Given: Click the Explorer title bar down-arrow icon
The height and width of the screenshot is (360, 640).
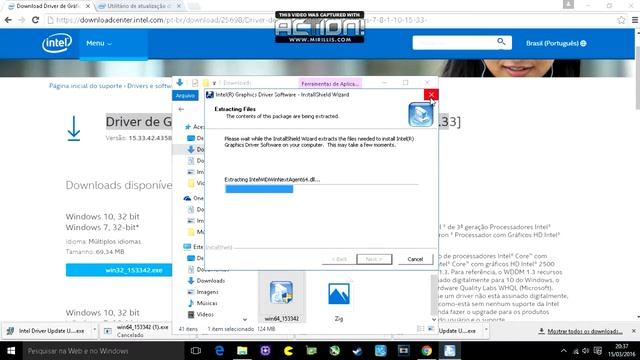Looking at the screenshot, I should 180,82.
